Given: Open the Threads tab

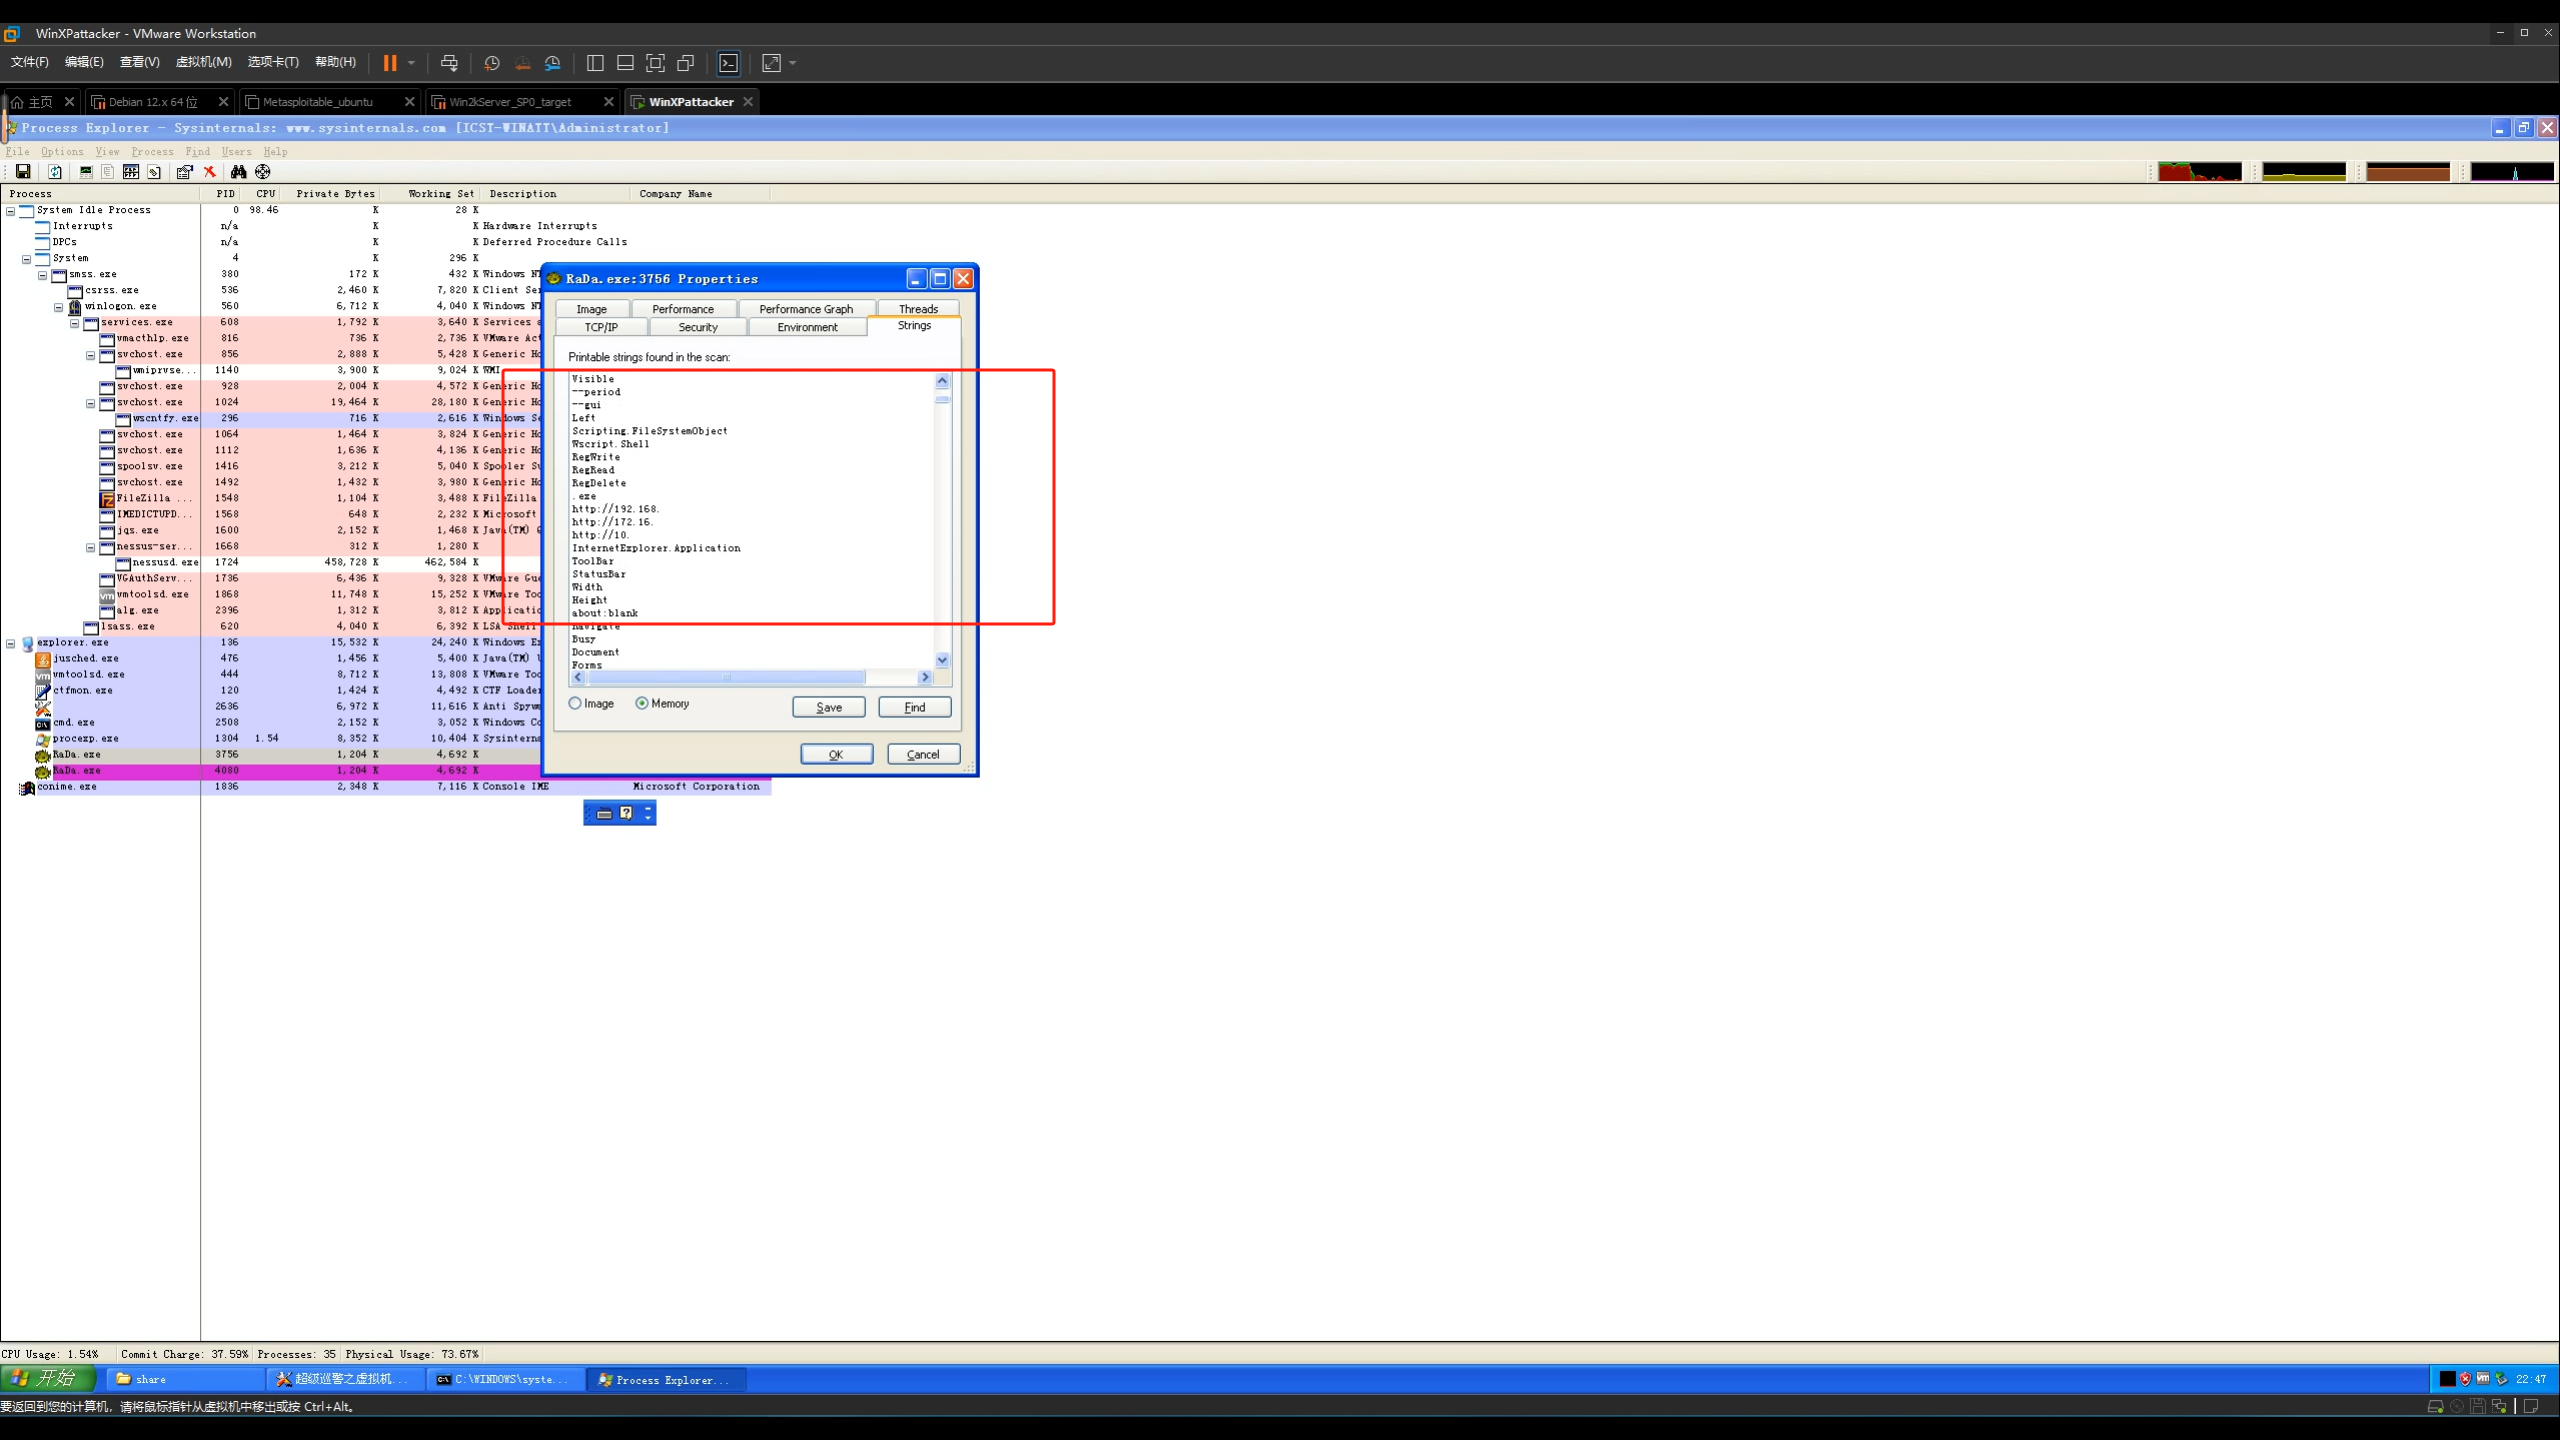Looking at the screenshot, I should click(x=917, y=309).
